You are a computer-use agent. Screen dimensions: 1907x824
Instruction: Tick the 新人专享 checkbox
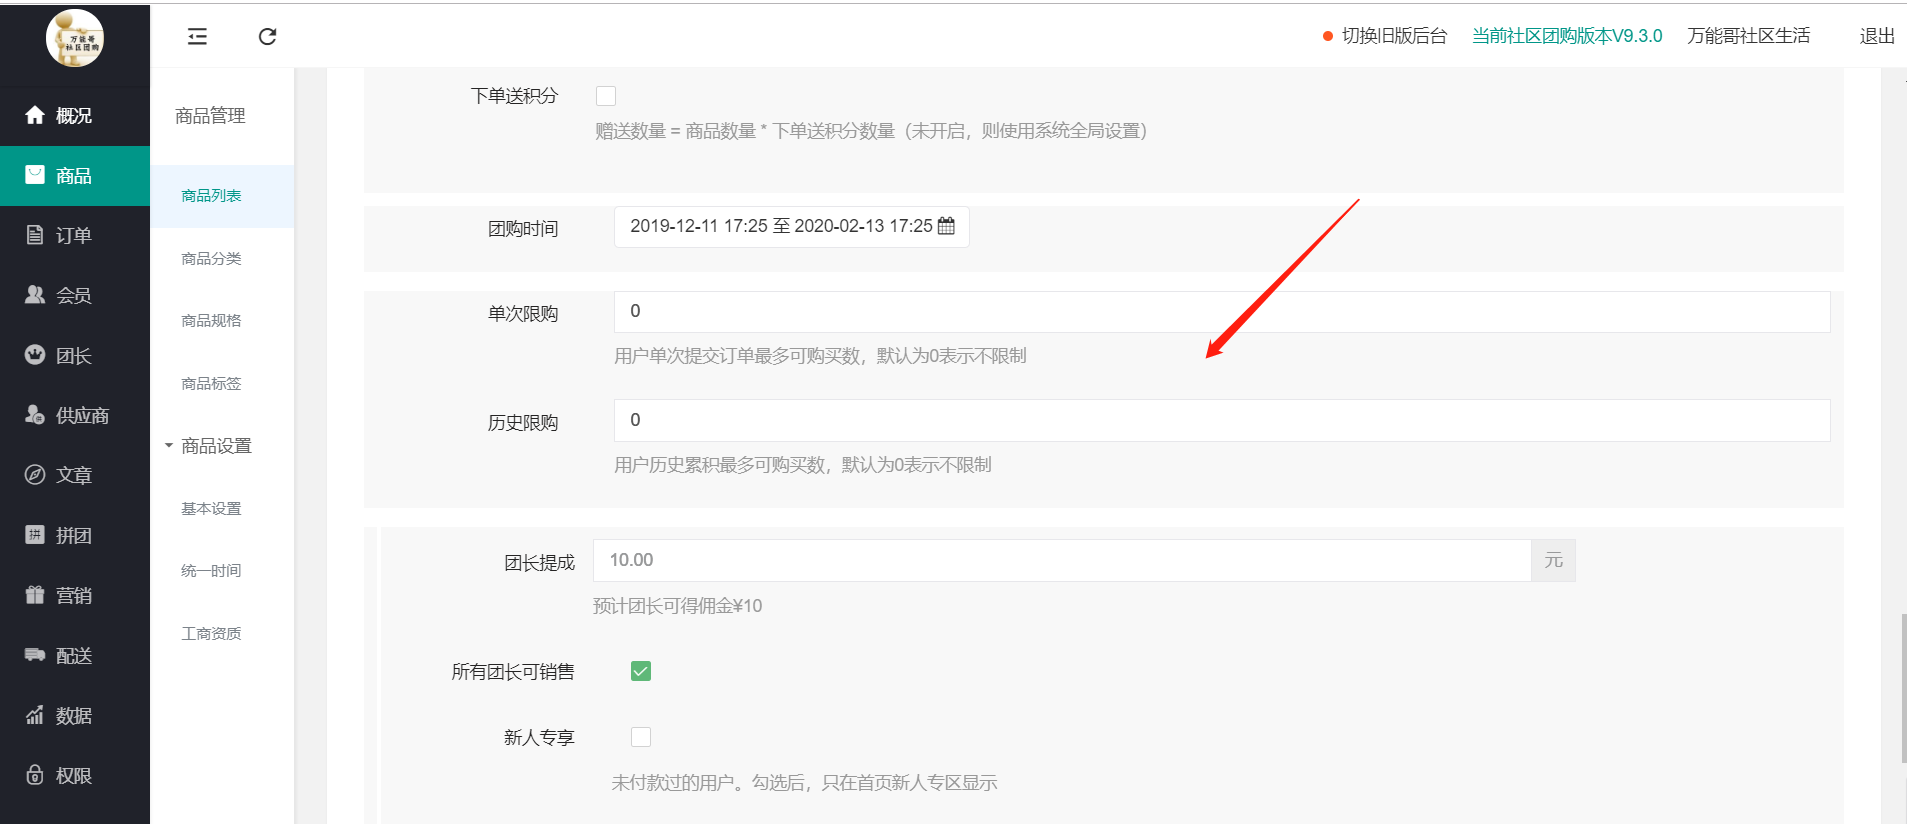point(641,737)
